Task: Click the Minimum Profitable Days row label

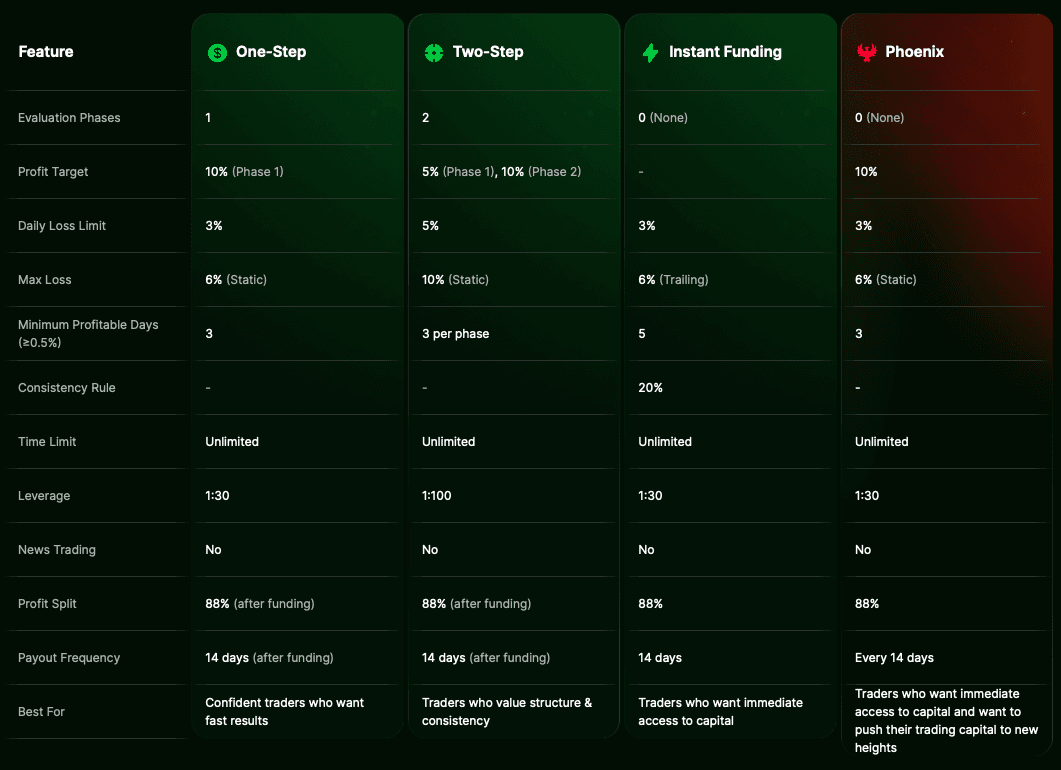Action: [88, 333]
